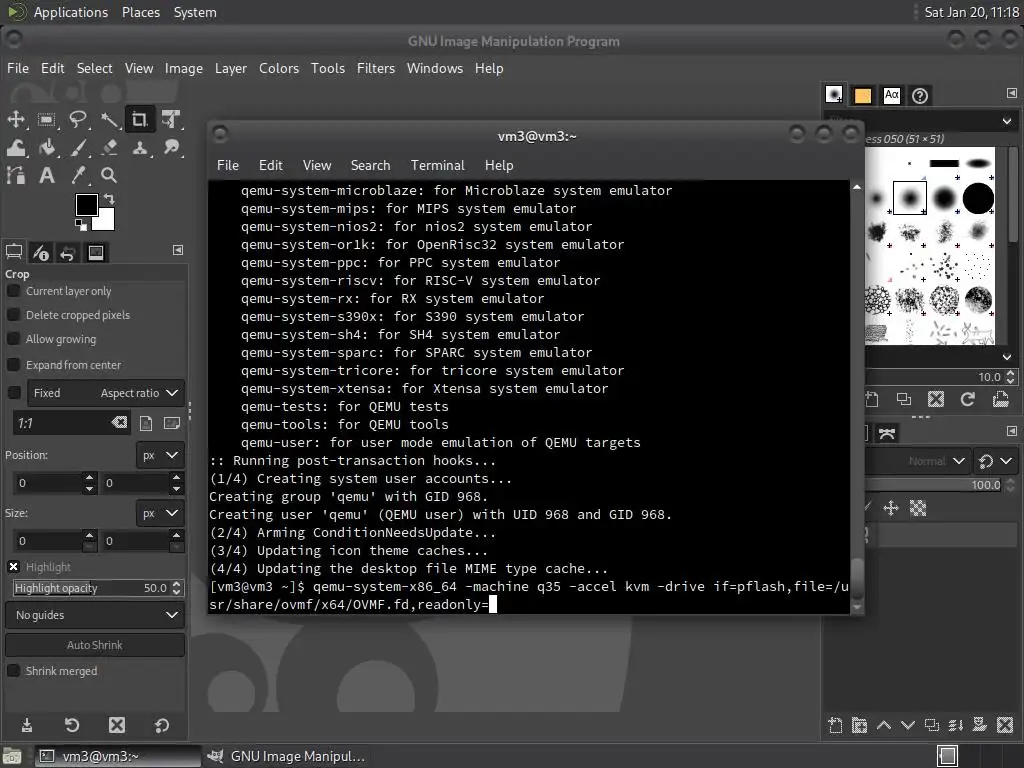Open GIMP Filters menu

point(376,68)
